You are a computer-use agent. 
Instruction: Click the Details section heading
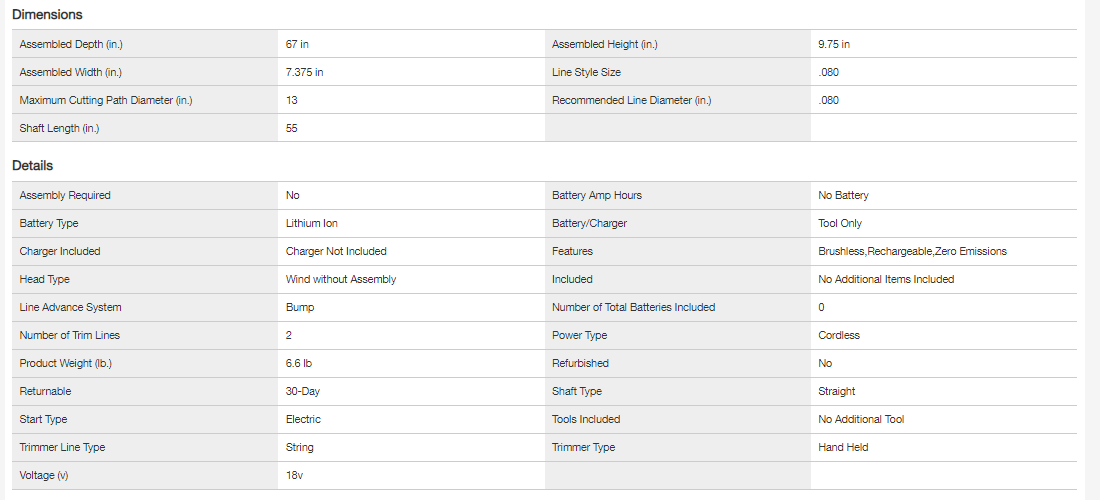32,166
